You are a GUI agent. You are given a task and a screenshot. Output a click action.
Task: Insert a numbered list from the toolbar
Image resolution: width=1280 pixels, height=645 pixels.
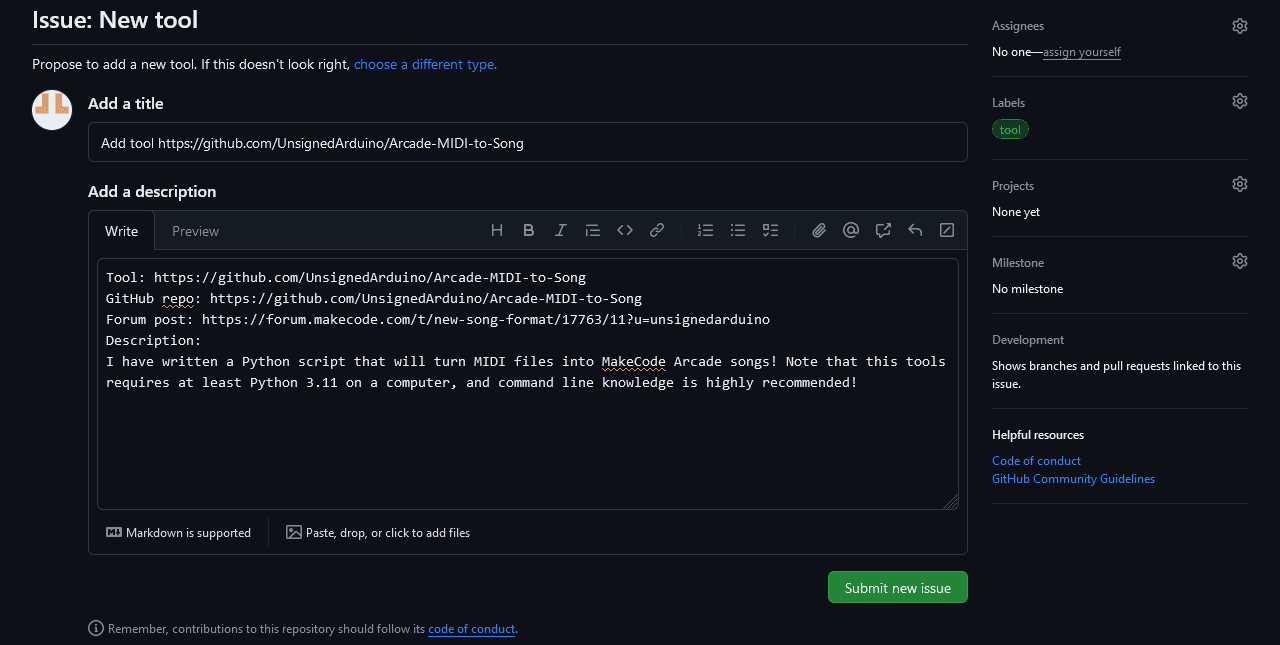coord(706,230)
